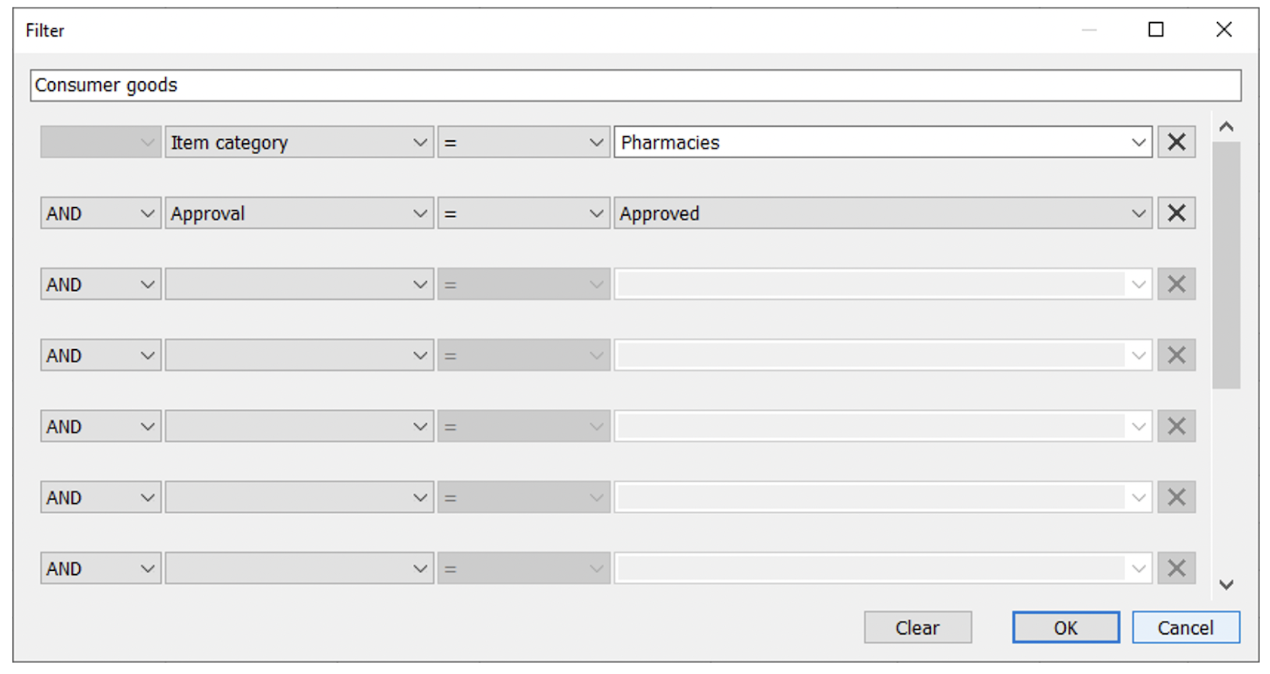1270x674 pixels.
Task: Select field in the third filter row
Action: 299,285
